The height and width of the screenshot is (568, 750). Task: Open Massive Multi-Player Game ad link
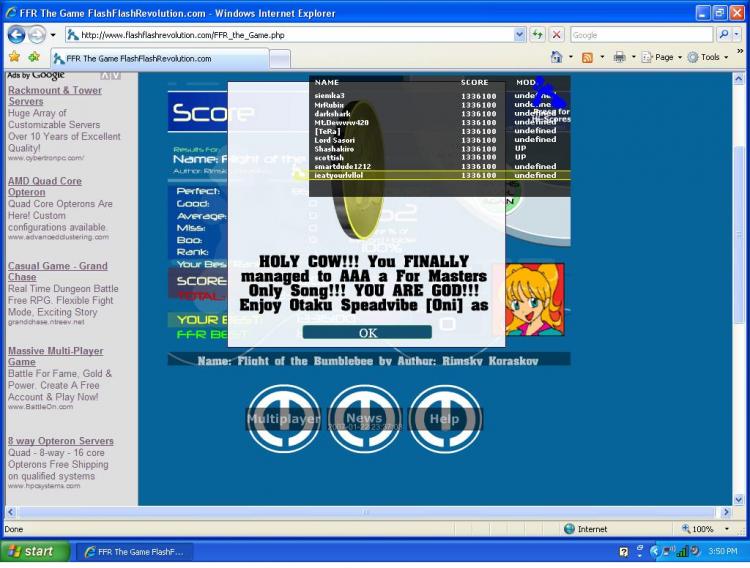55,356
